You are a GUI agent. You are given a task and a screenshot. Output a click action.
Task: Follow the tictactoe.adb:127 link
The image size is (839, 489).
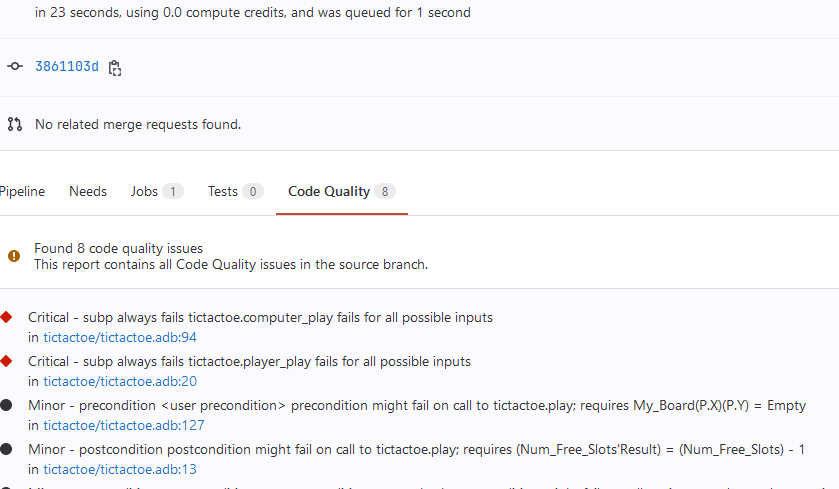point(123,425)
